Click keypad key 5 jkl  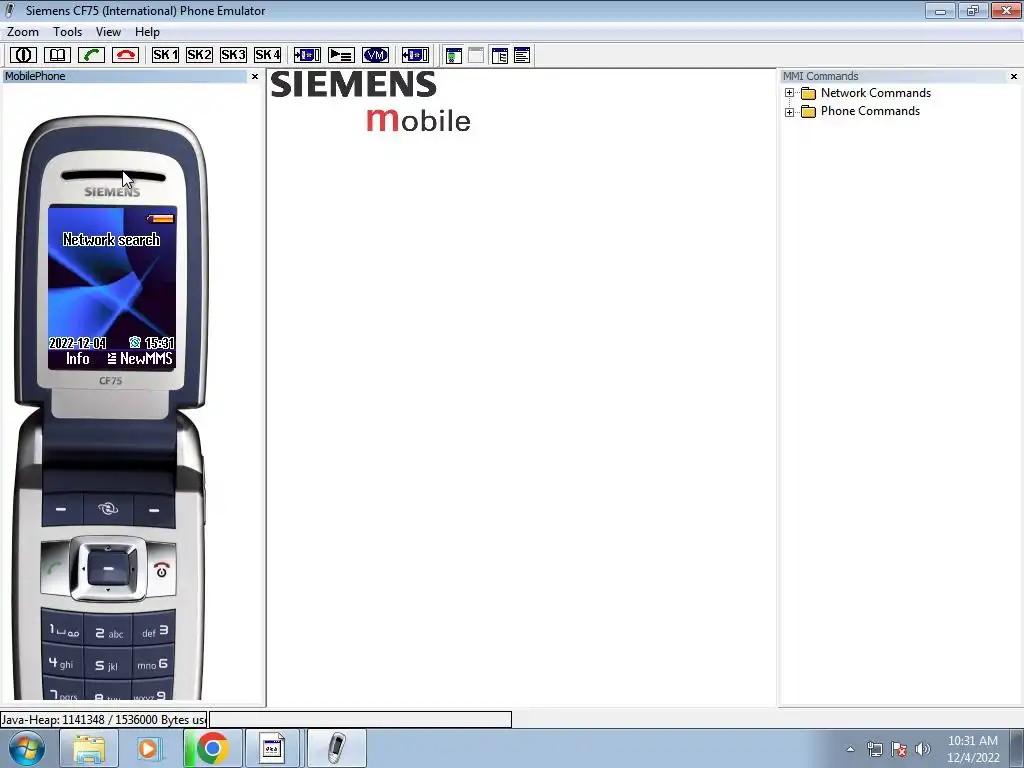click(x=108, y=665)
